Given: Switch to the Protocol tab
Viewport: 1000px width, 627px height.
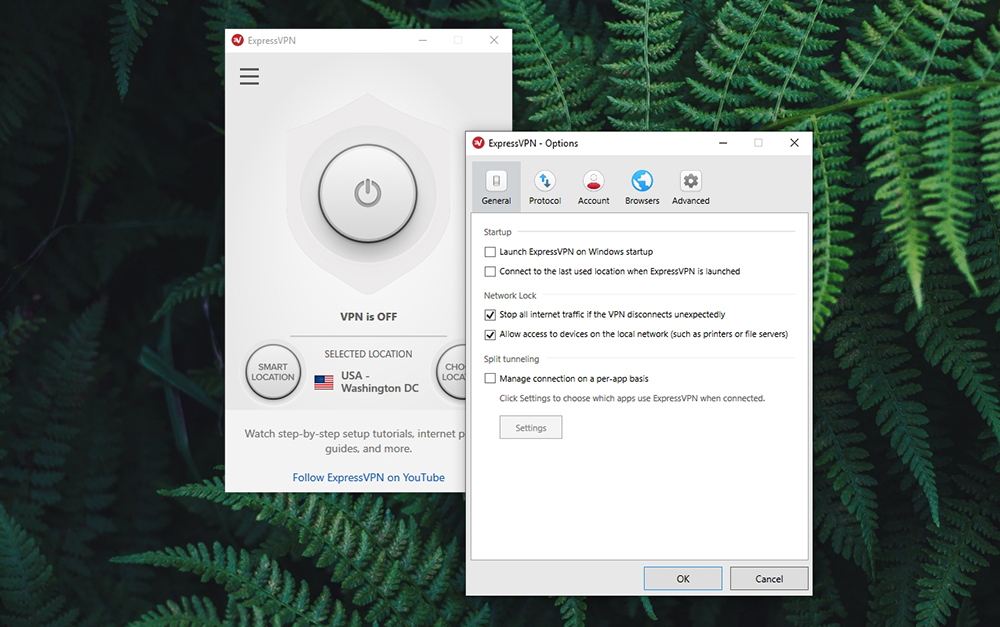Looking at the screenshot, I should pos(545,186).
